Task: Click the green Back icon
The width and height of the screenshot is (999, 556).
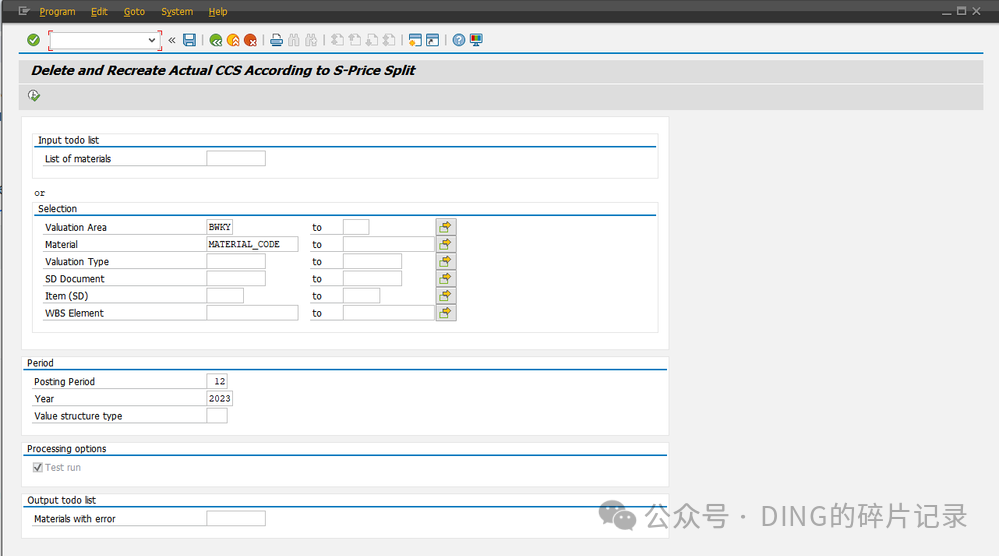Action: coord(216,40)
